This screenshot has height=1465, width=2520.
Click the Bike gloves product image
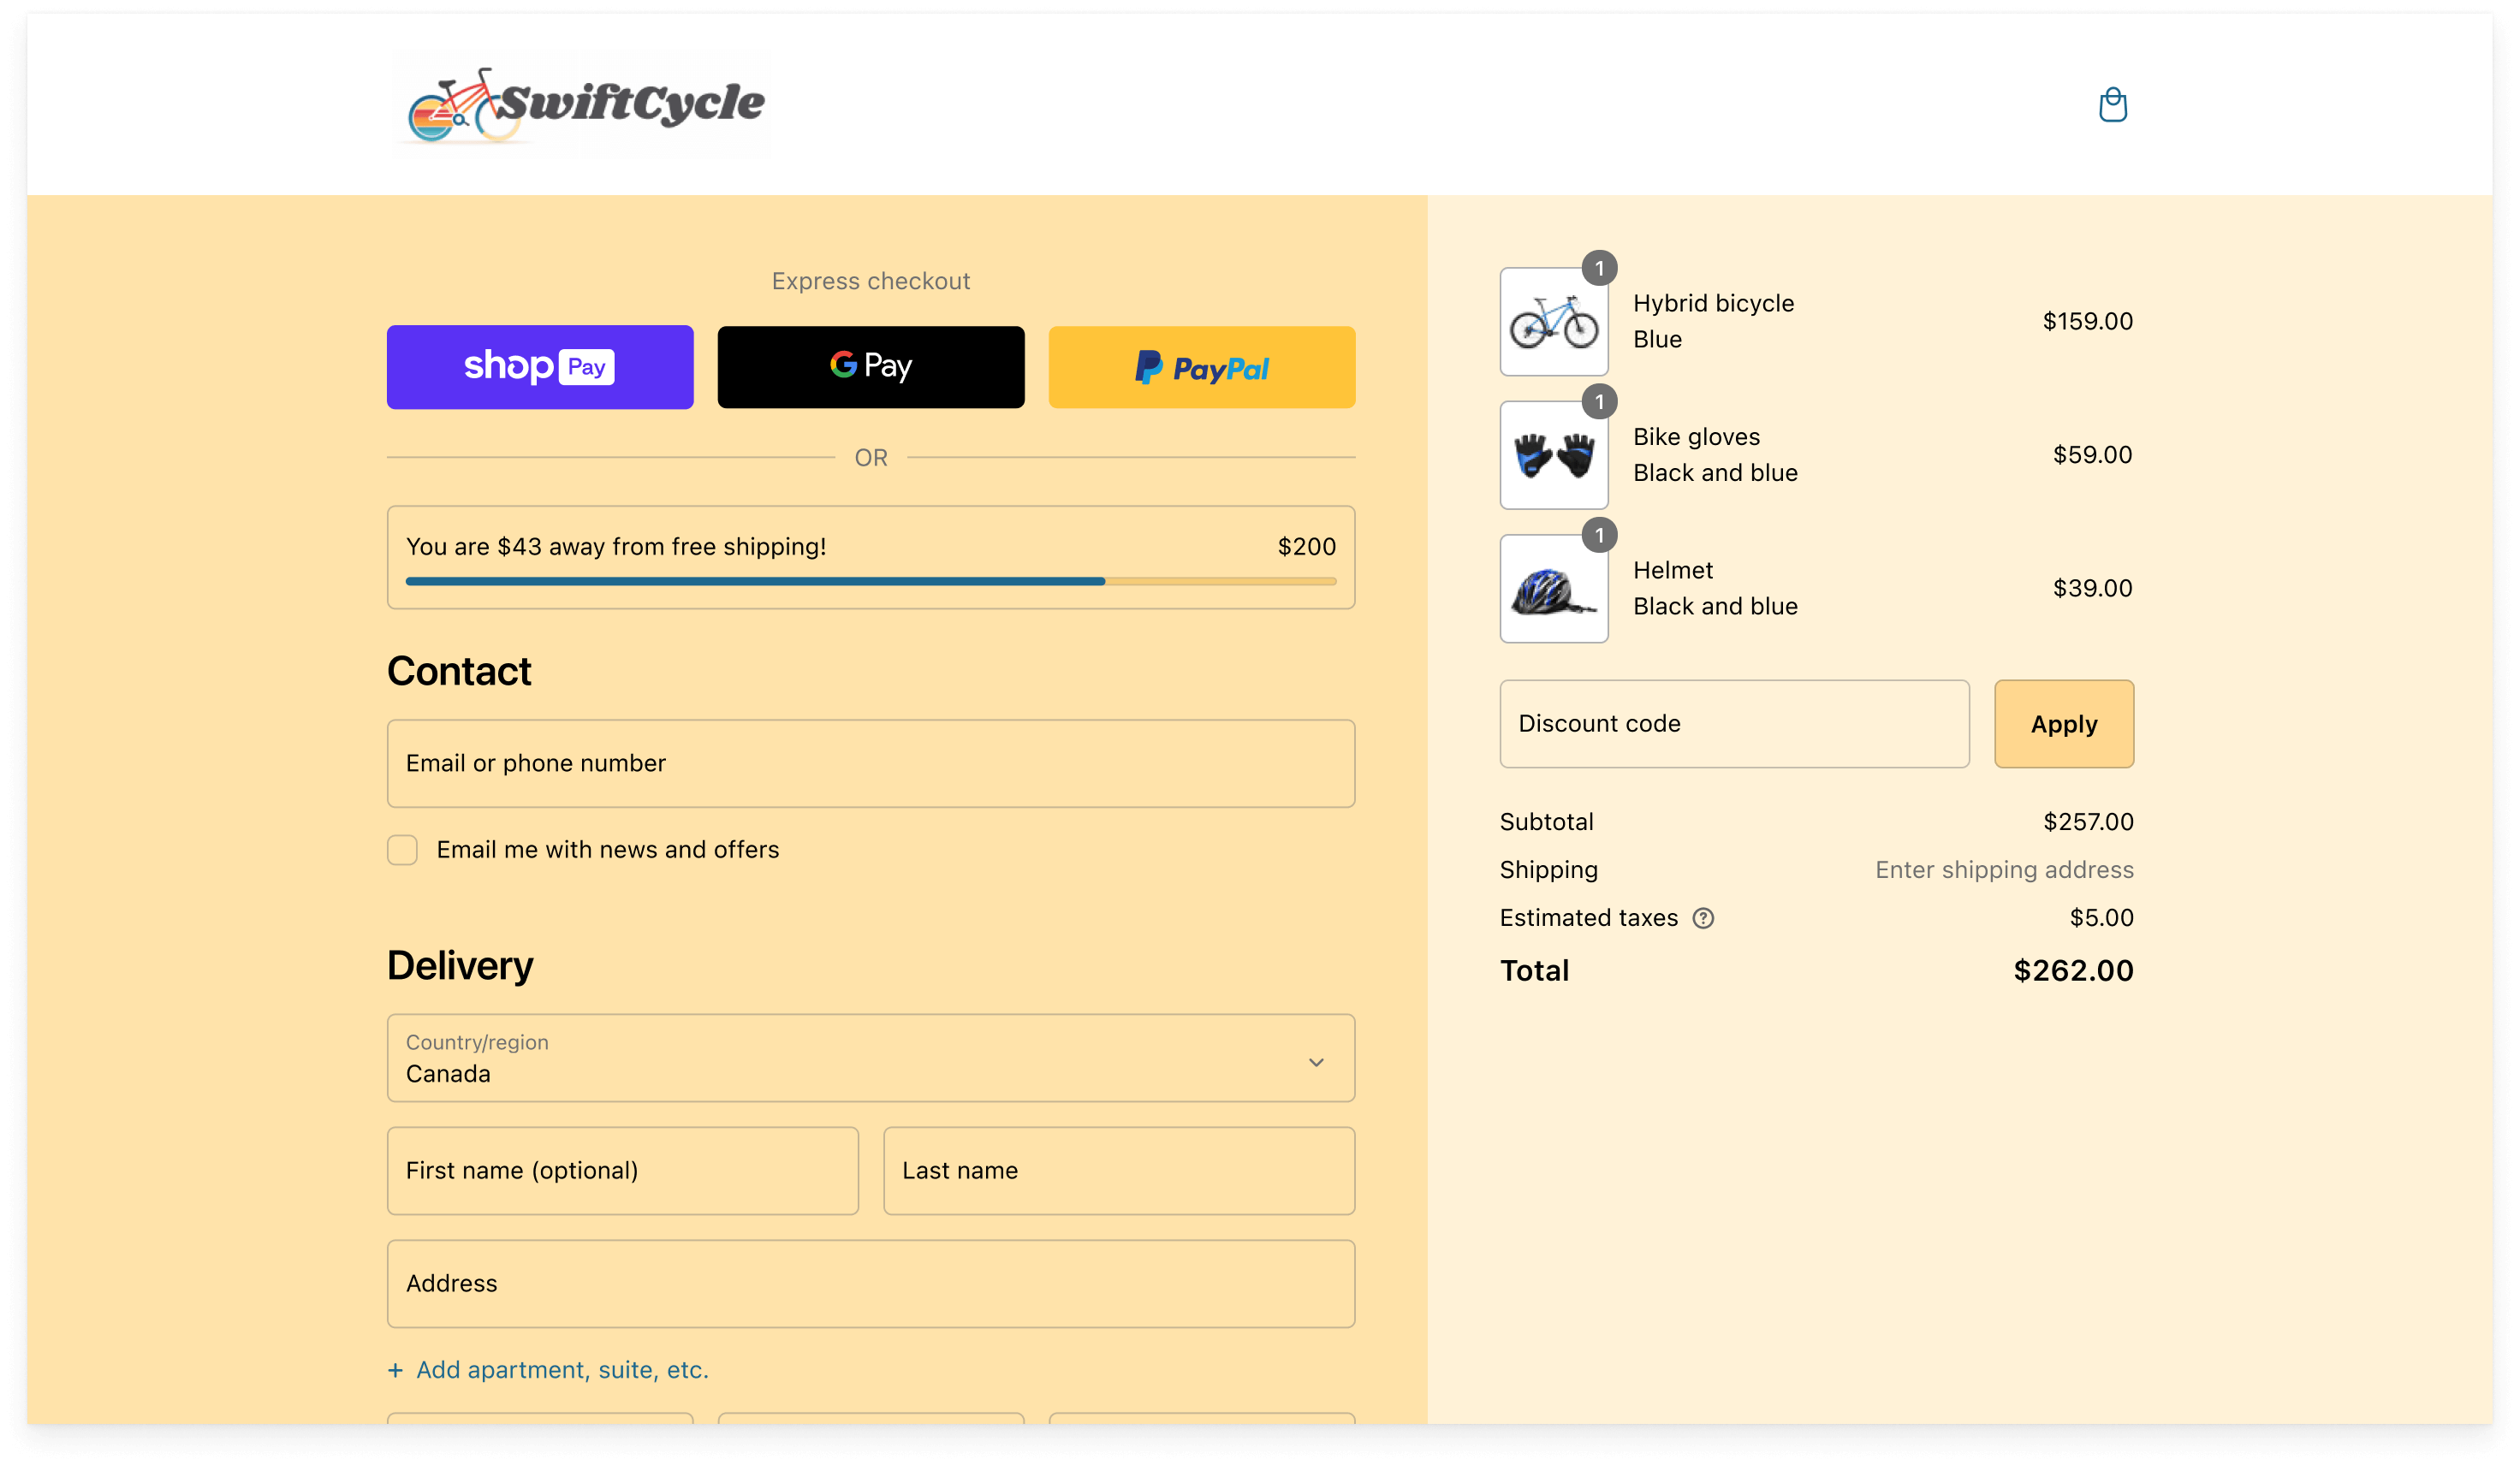pyautogui.click(x=1553, y=455)
